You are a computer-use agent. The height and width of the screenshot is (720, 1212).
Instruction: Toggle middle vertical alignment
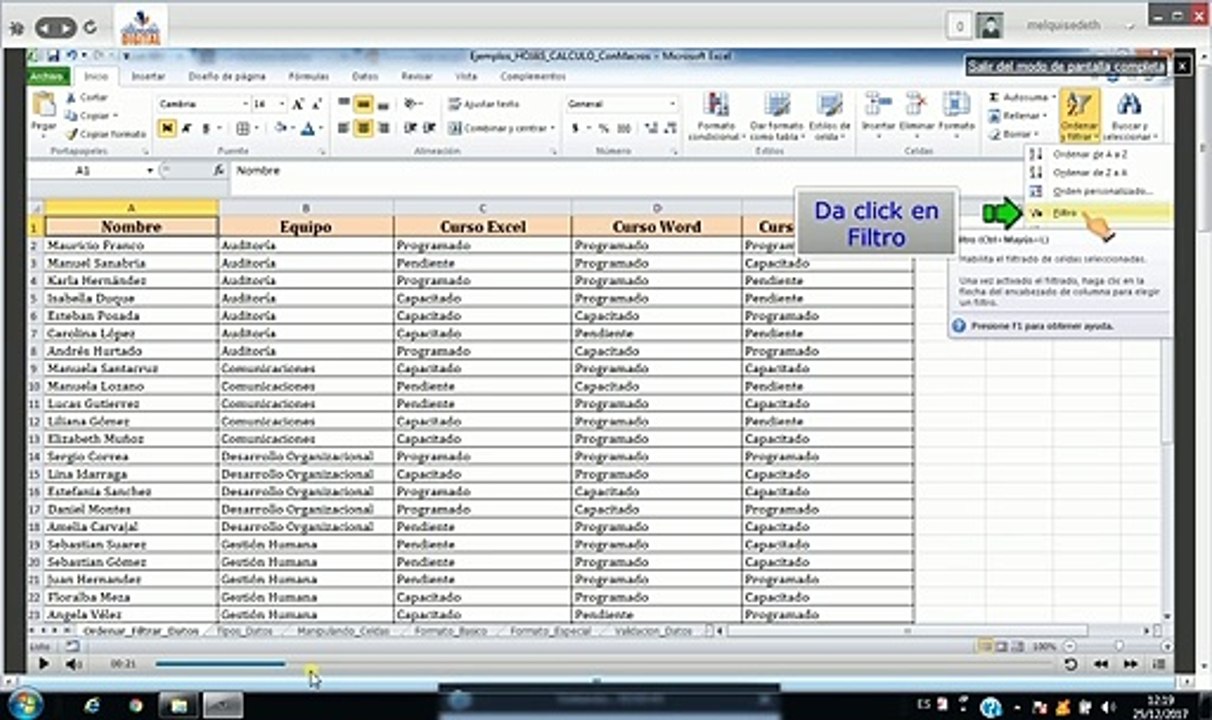[x=363, y=103]
